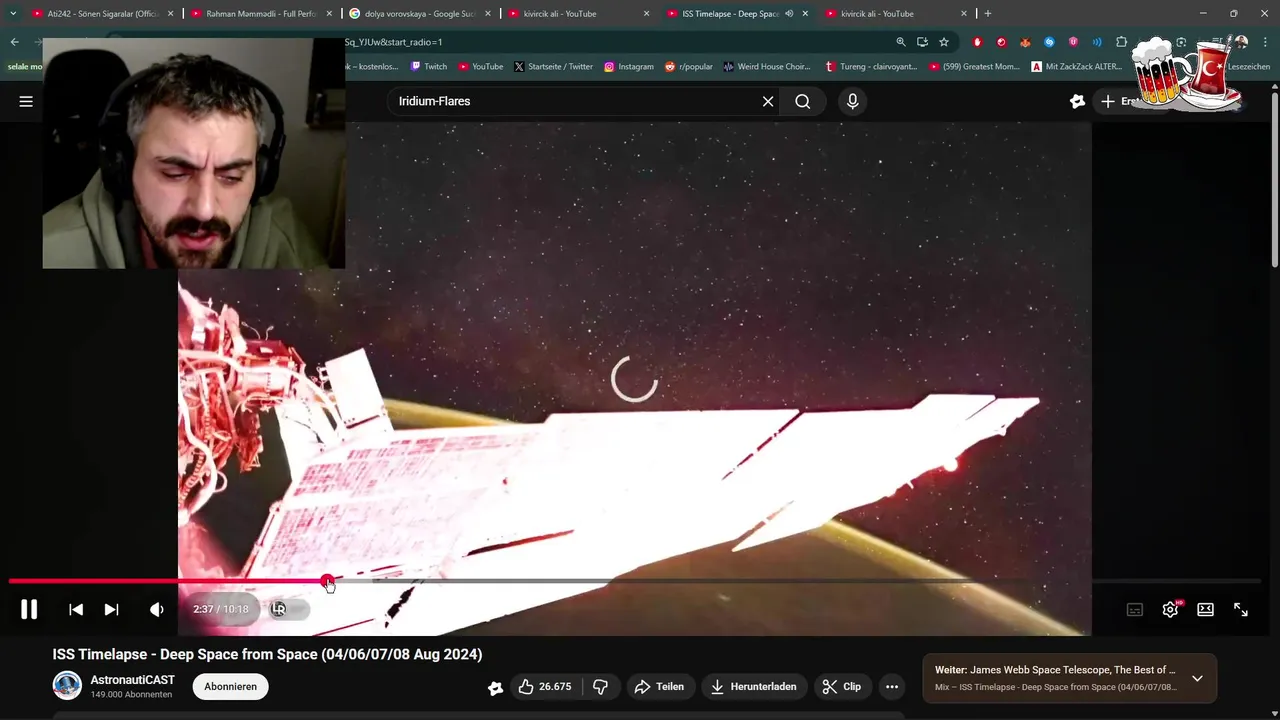Open the Greatest Mom bookmark
Screen dimensions: 1280x720
point(975,66)
